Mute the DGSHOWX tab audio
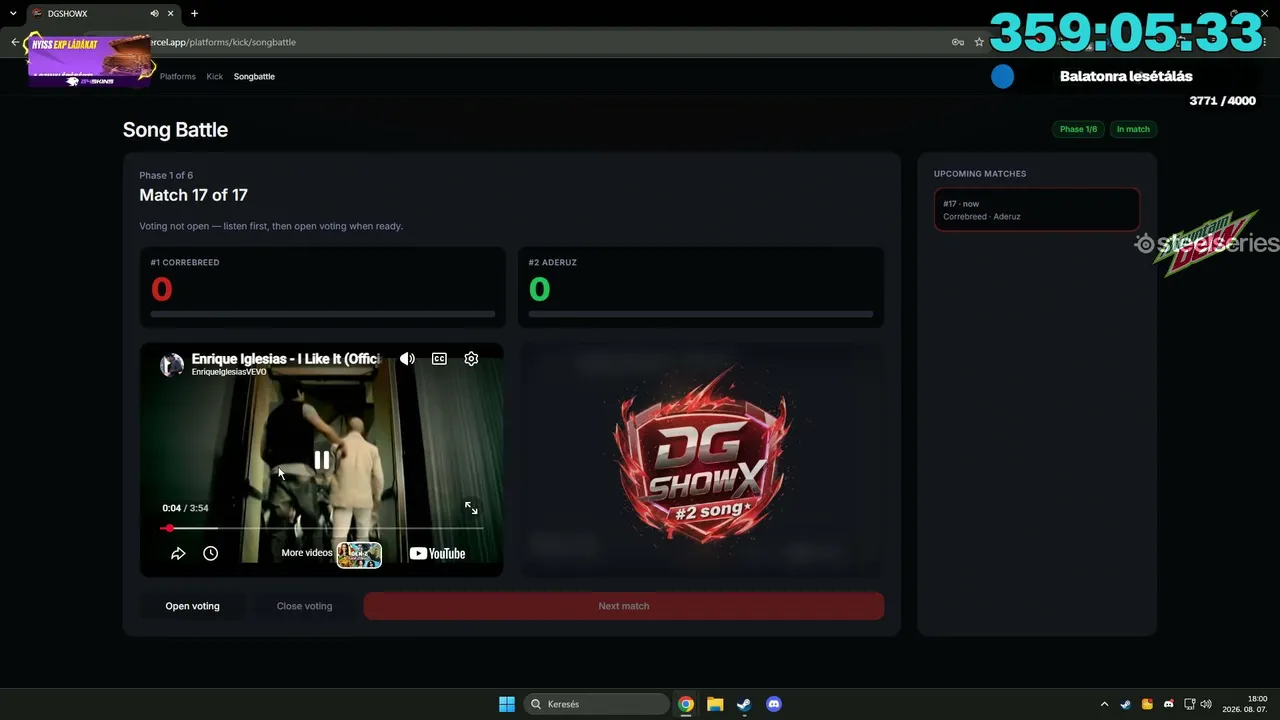The image size is (1280, 720). click(154, 14)
